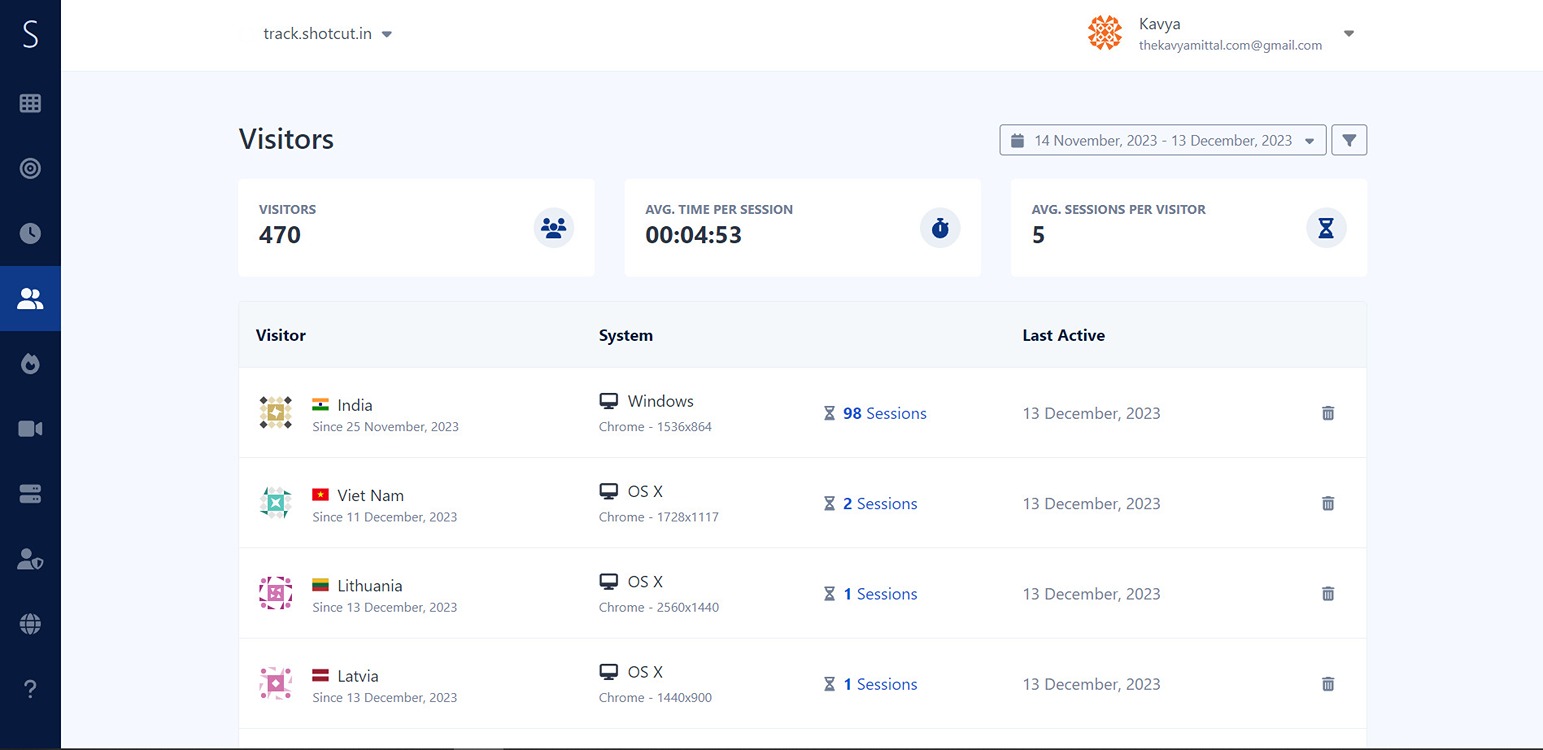Open privacy settings via the user-shield icon
The width and height of the screenshot is (1543, 750).
(30, 558)
